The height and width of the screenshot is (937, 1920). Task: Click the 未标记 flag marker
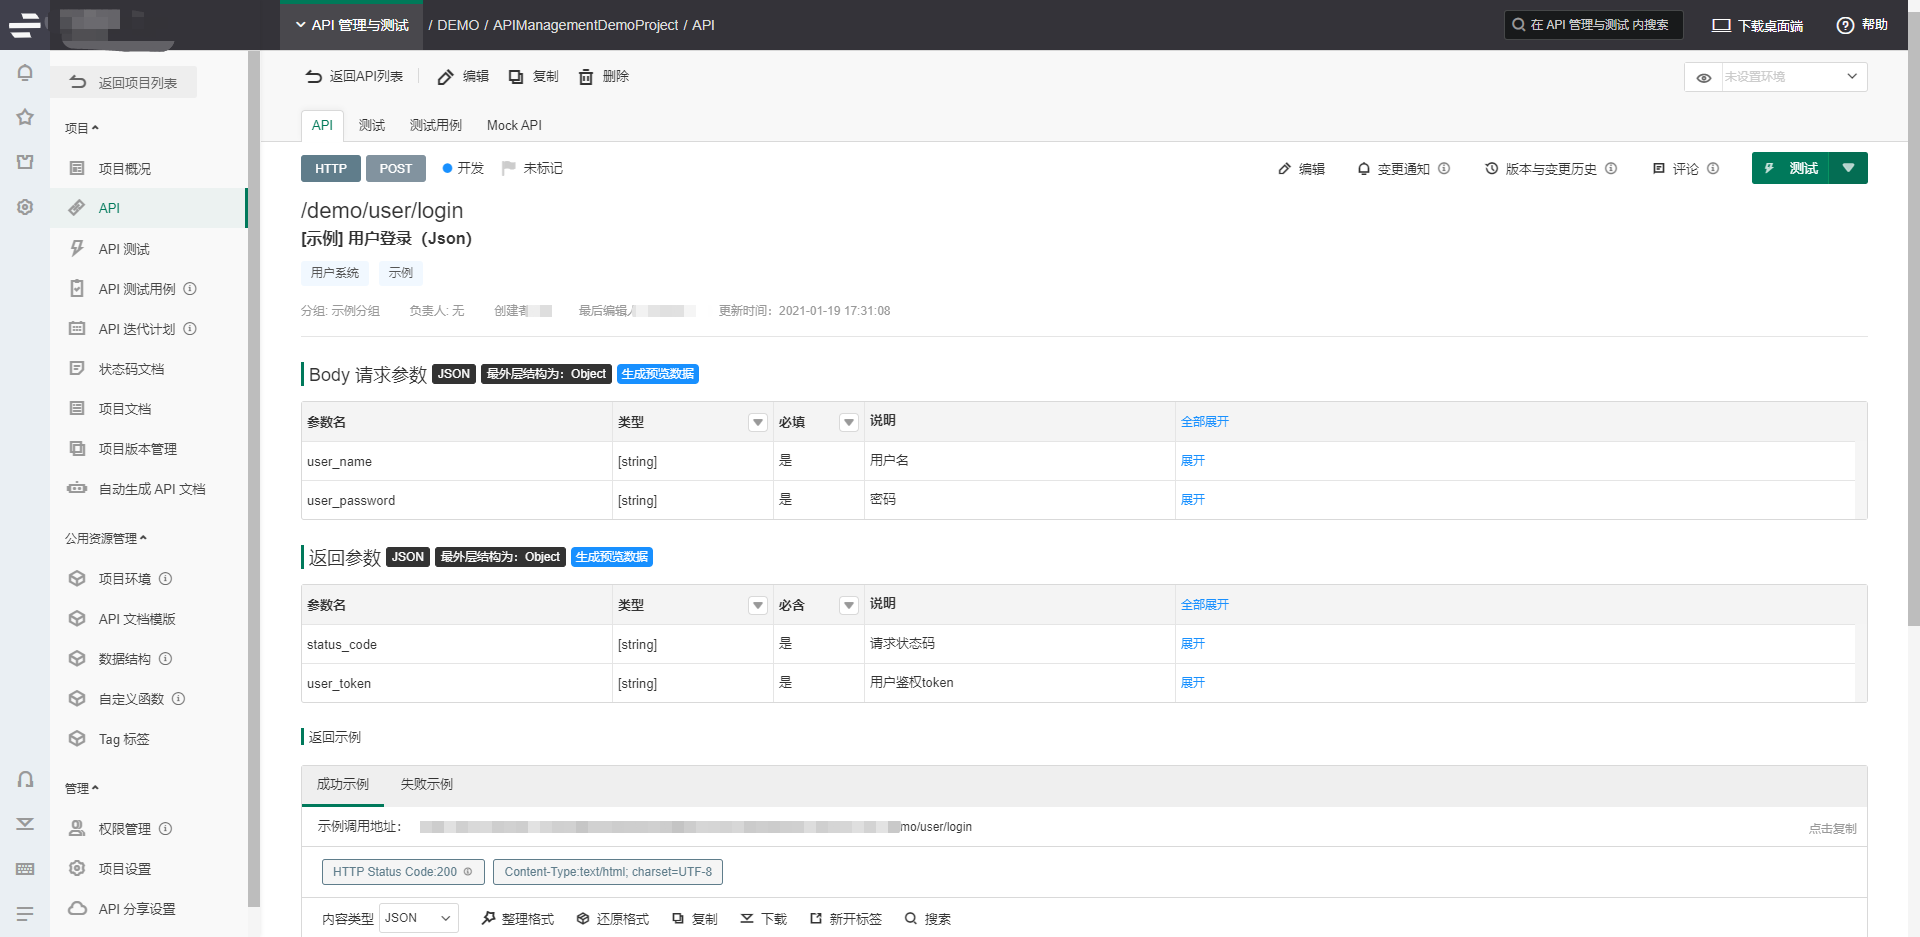click(x=532, y=168)
